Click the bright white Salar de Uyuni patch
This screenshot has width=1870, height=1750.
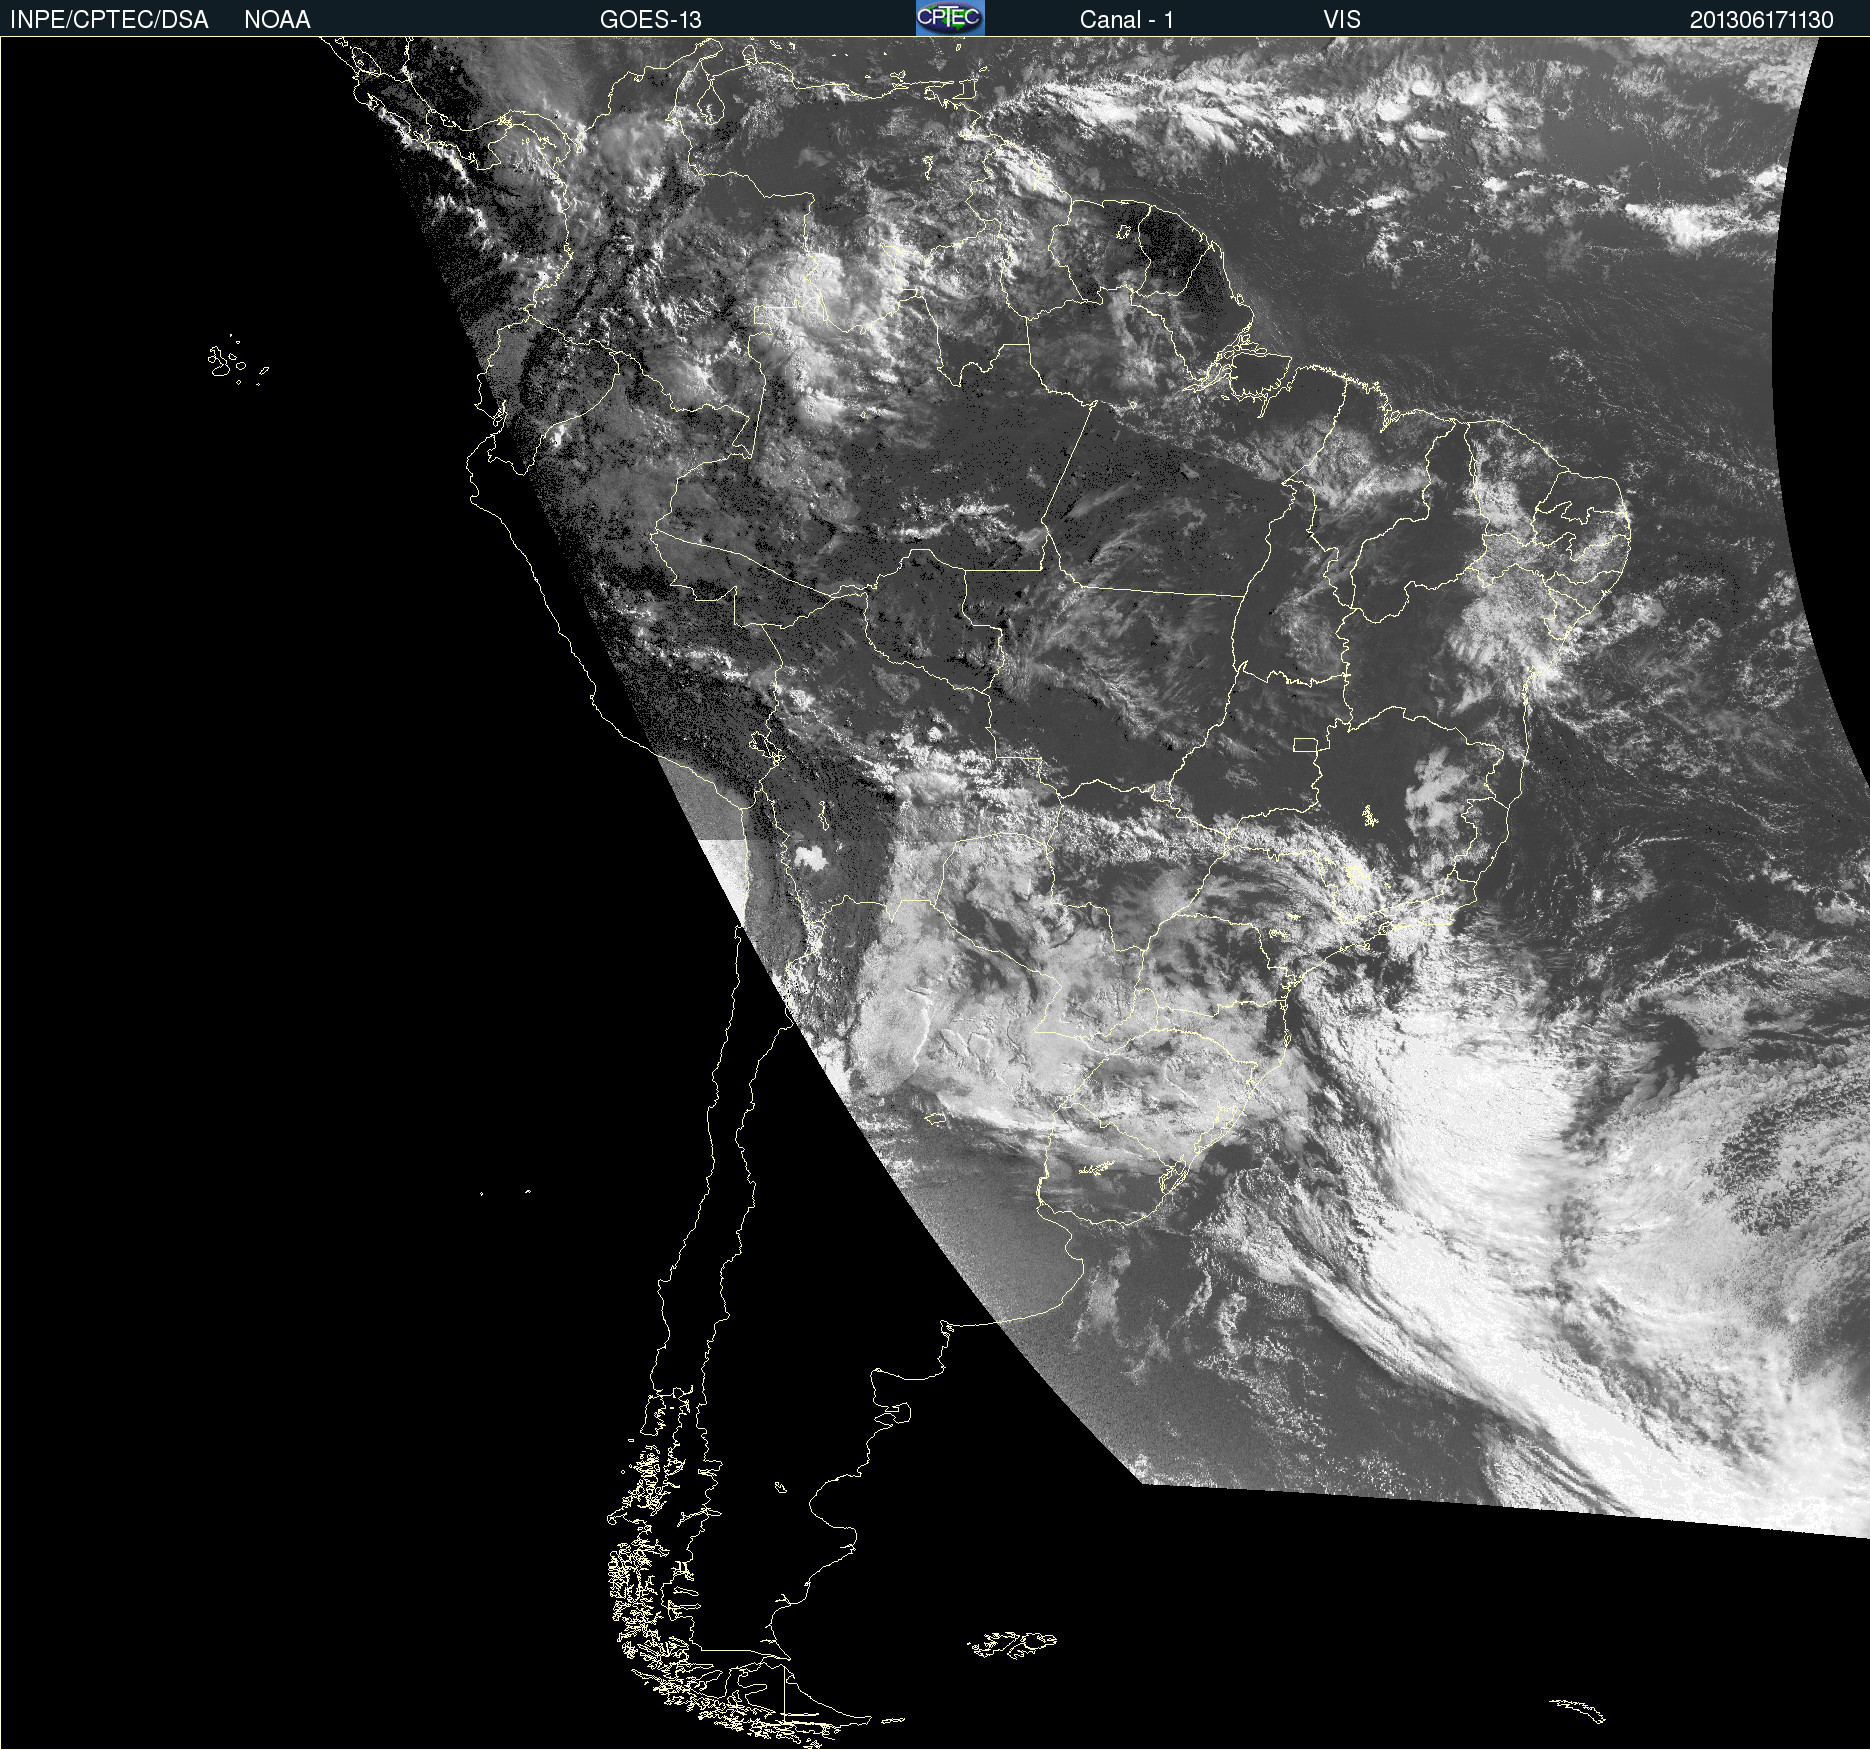pyautogui.click(x=810, y=857)
